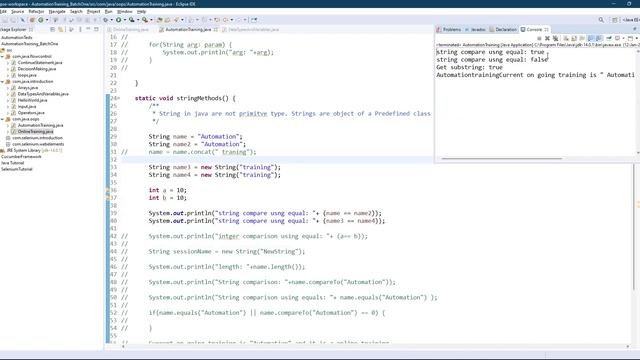Viewport: 640px width, 360px height.
Task: Open Package Explorer view menu
Action: coord(80,29)
